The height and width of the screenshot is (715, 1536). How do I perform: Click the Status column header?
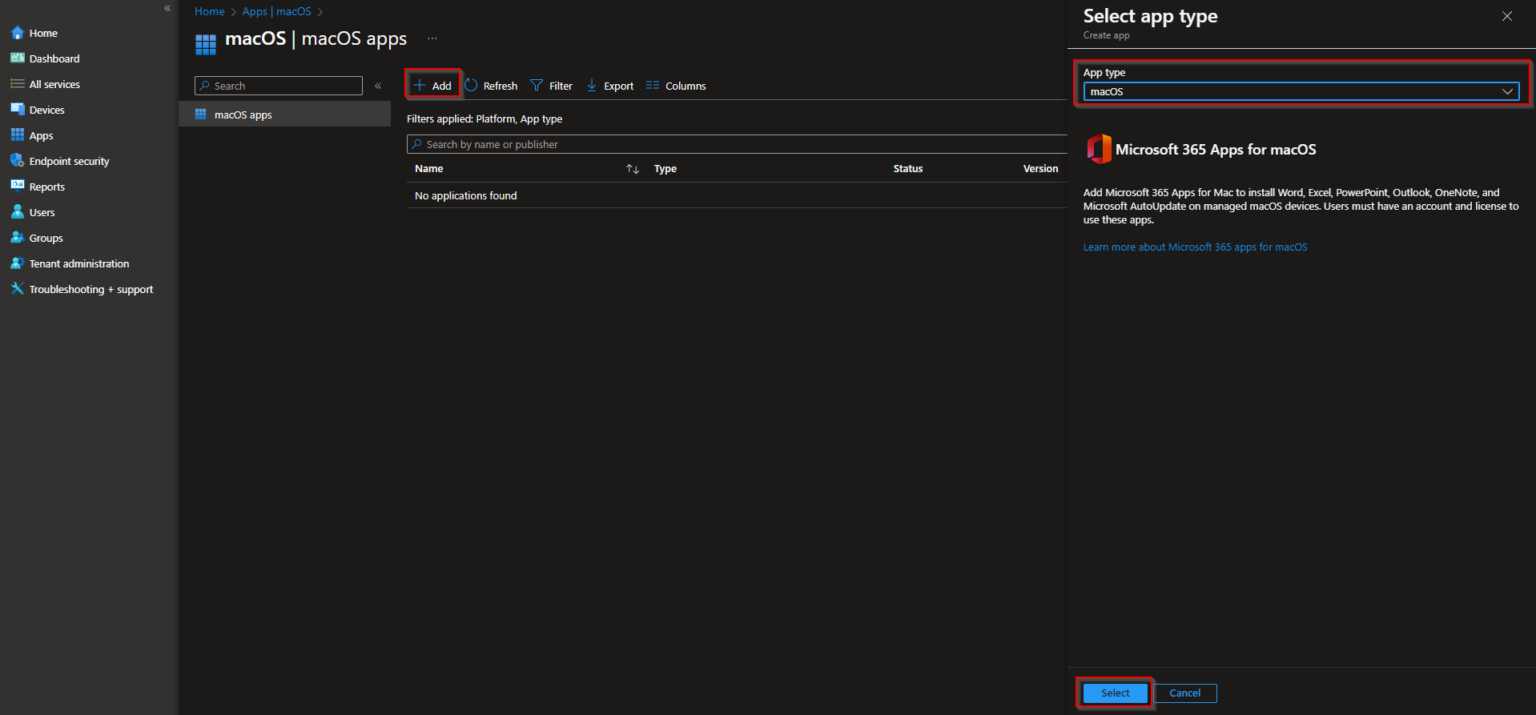tap(908, 169)
